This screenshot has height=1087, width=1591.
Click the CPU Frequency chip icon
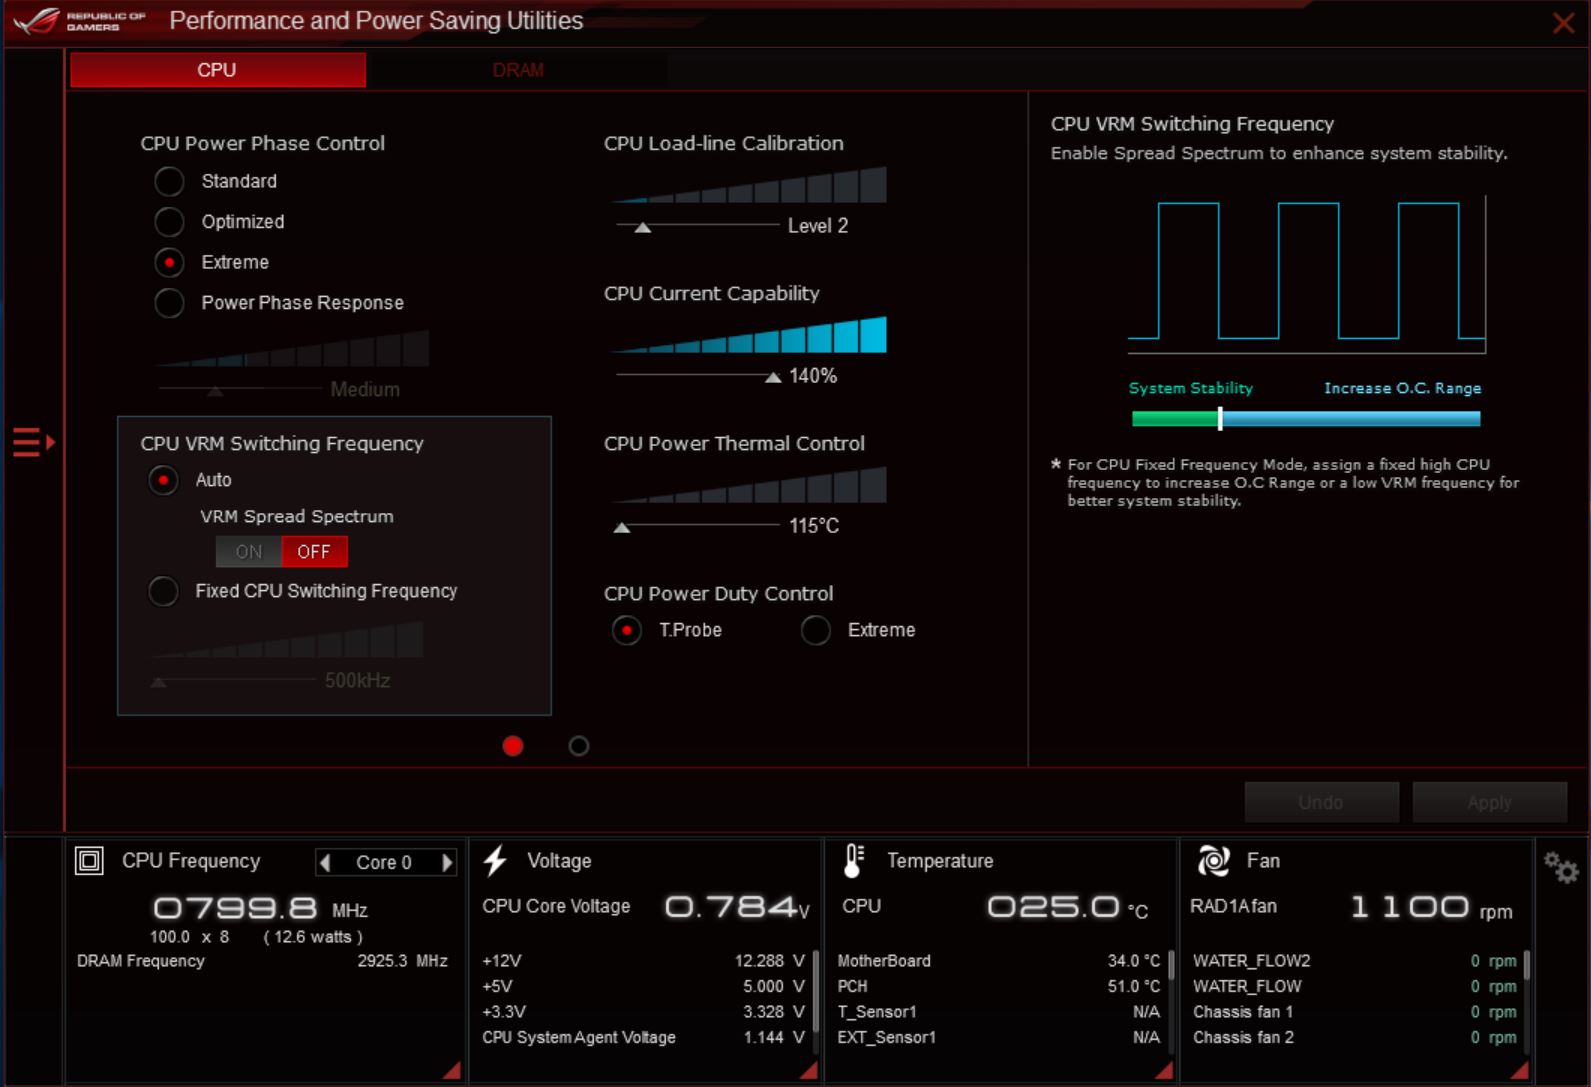point(89,860)
